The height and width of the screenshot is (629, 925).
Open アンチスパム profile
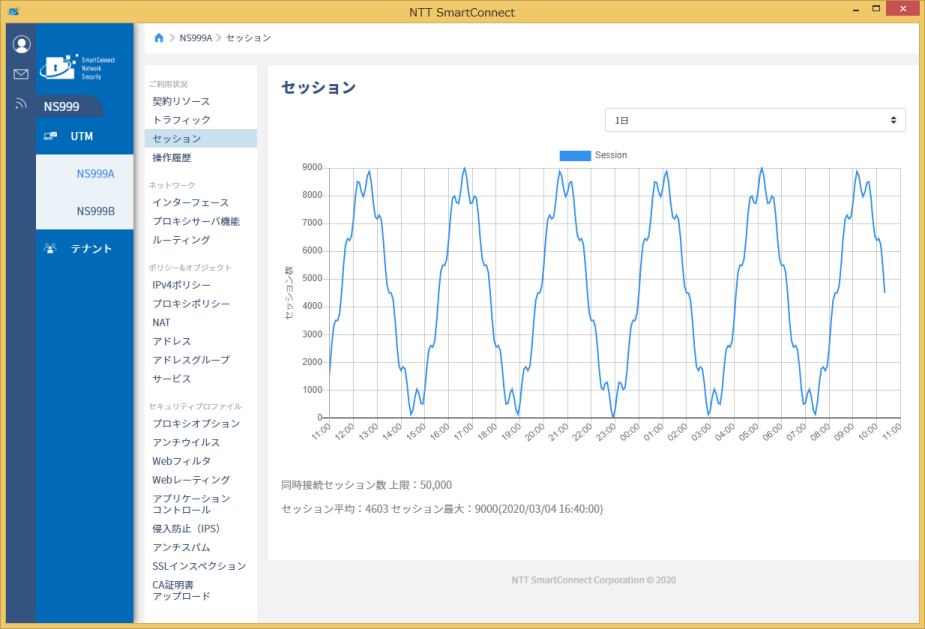tap(181, 548)
